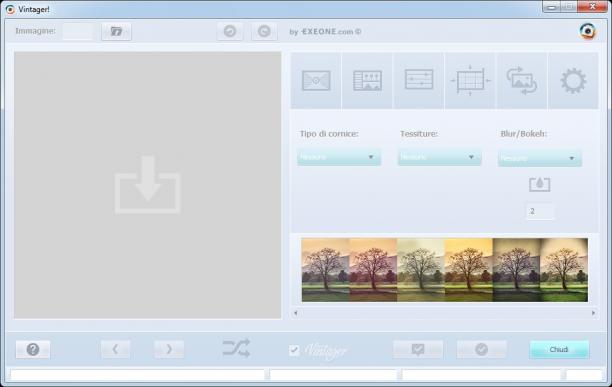Screen dimensions: 612x387
Task: Open the Vintager eye logo icon
Action: pos(587,31)
